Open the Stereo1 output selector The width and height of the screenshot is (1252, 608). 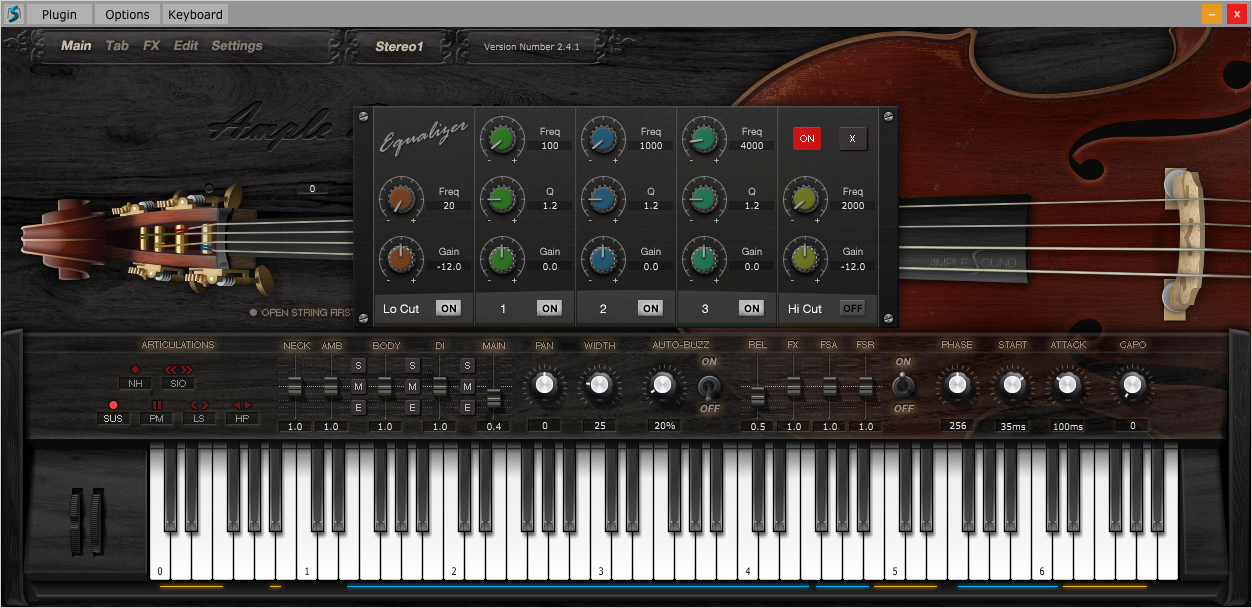coord(400,46)
